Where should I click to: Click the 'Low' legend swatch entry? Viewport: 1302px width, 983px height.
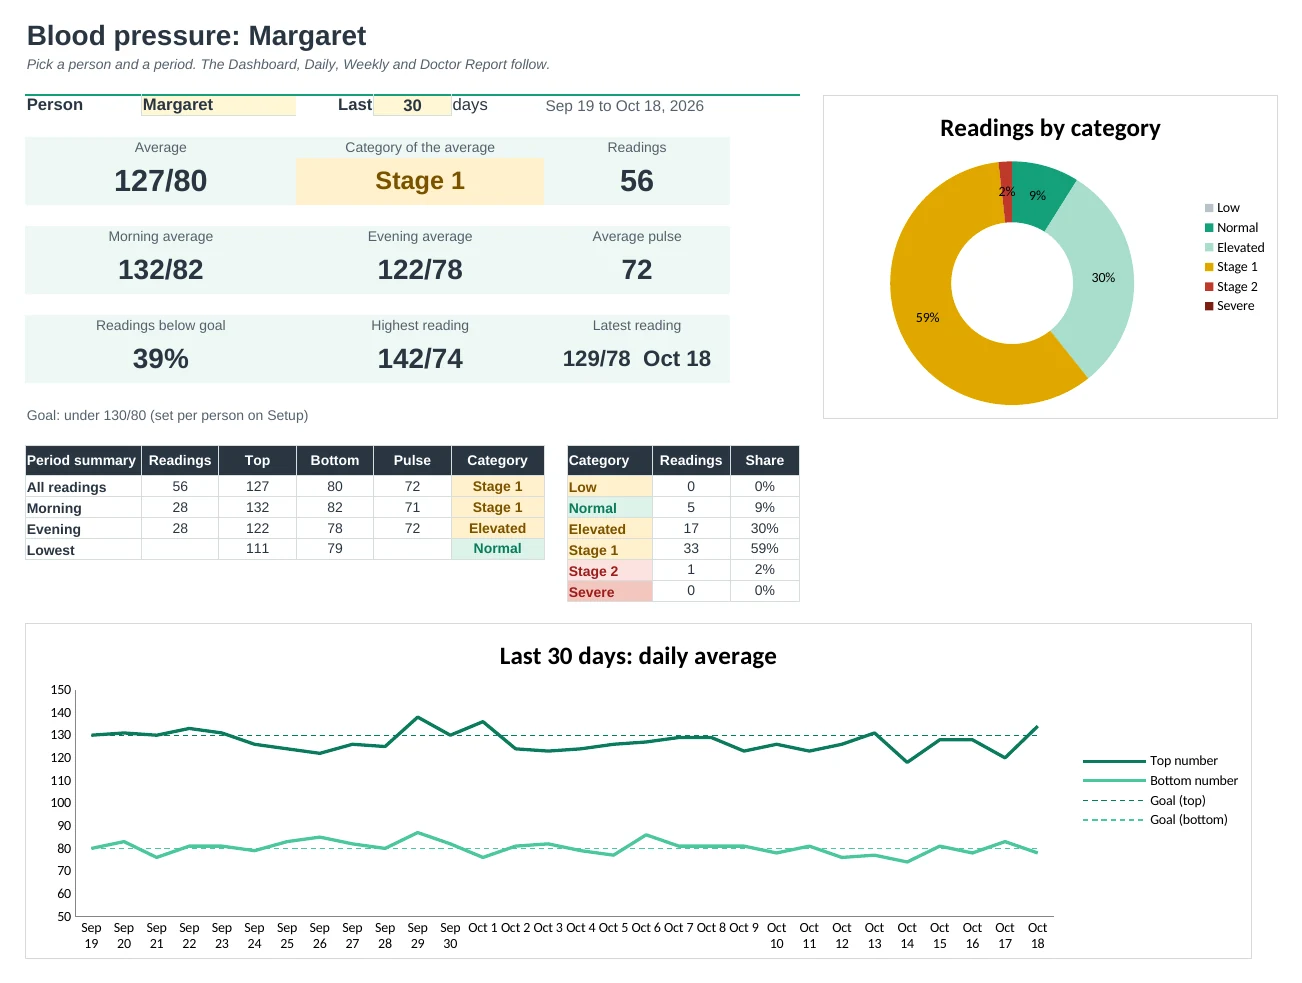tap(1222, 208)
